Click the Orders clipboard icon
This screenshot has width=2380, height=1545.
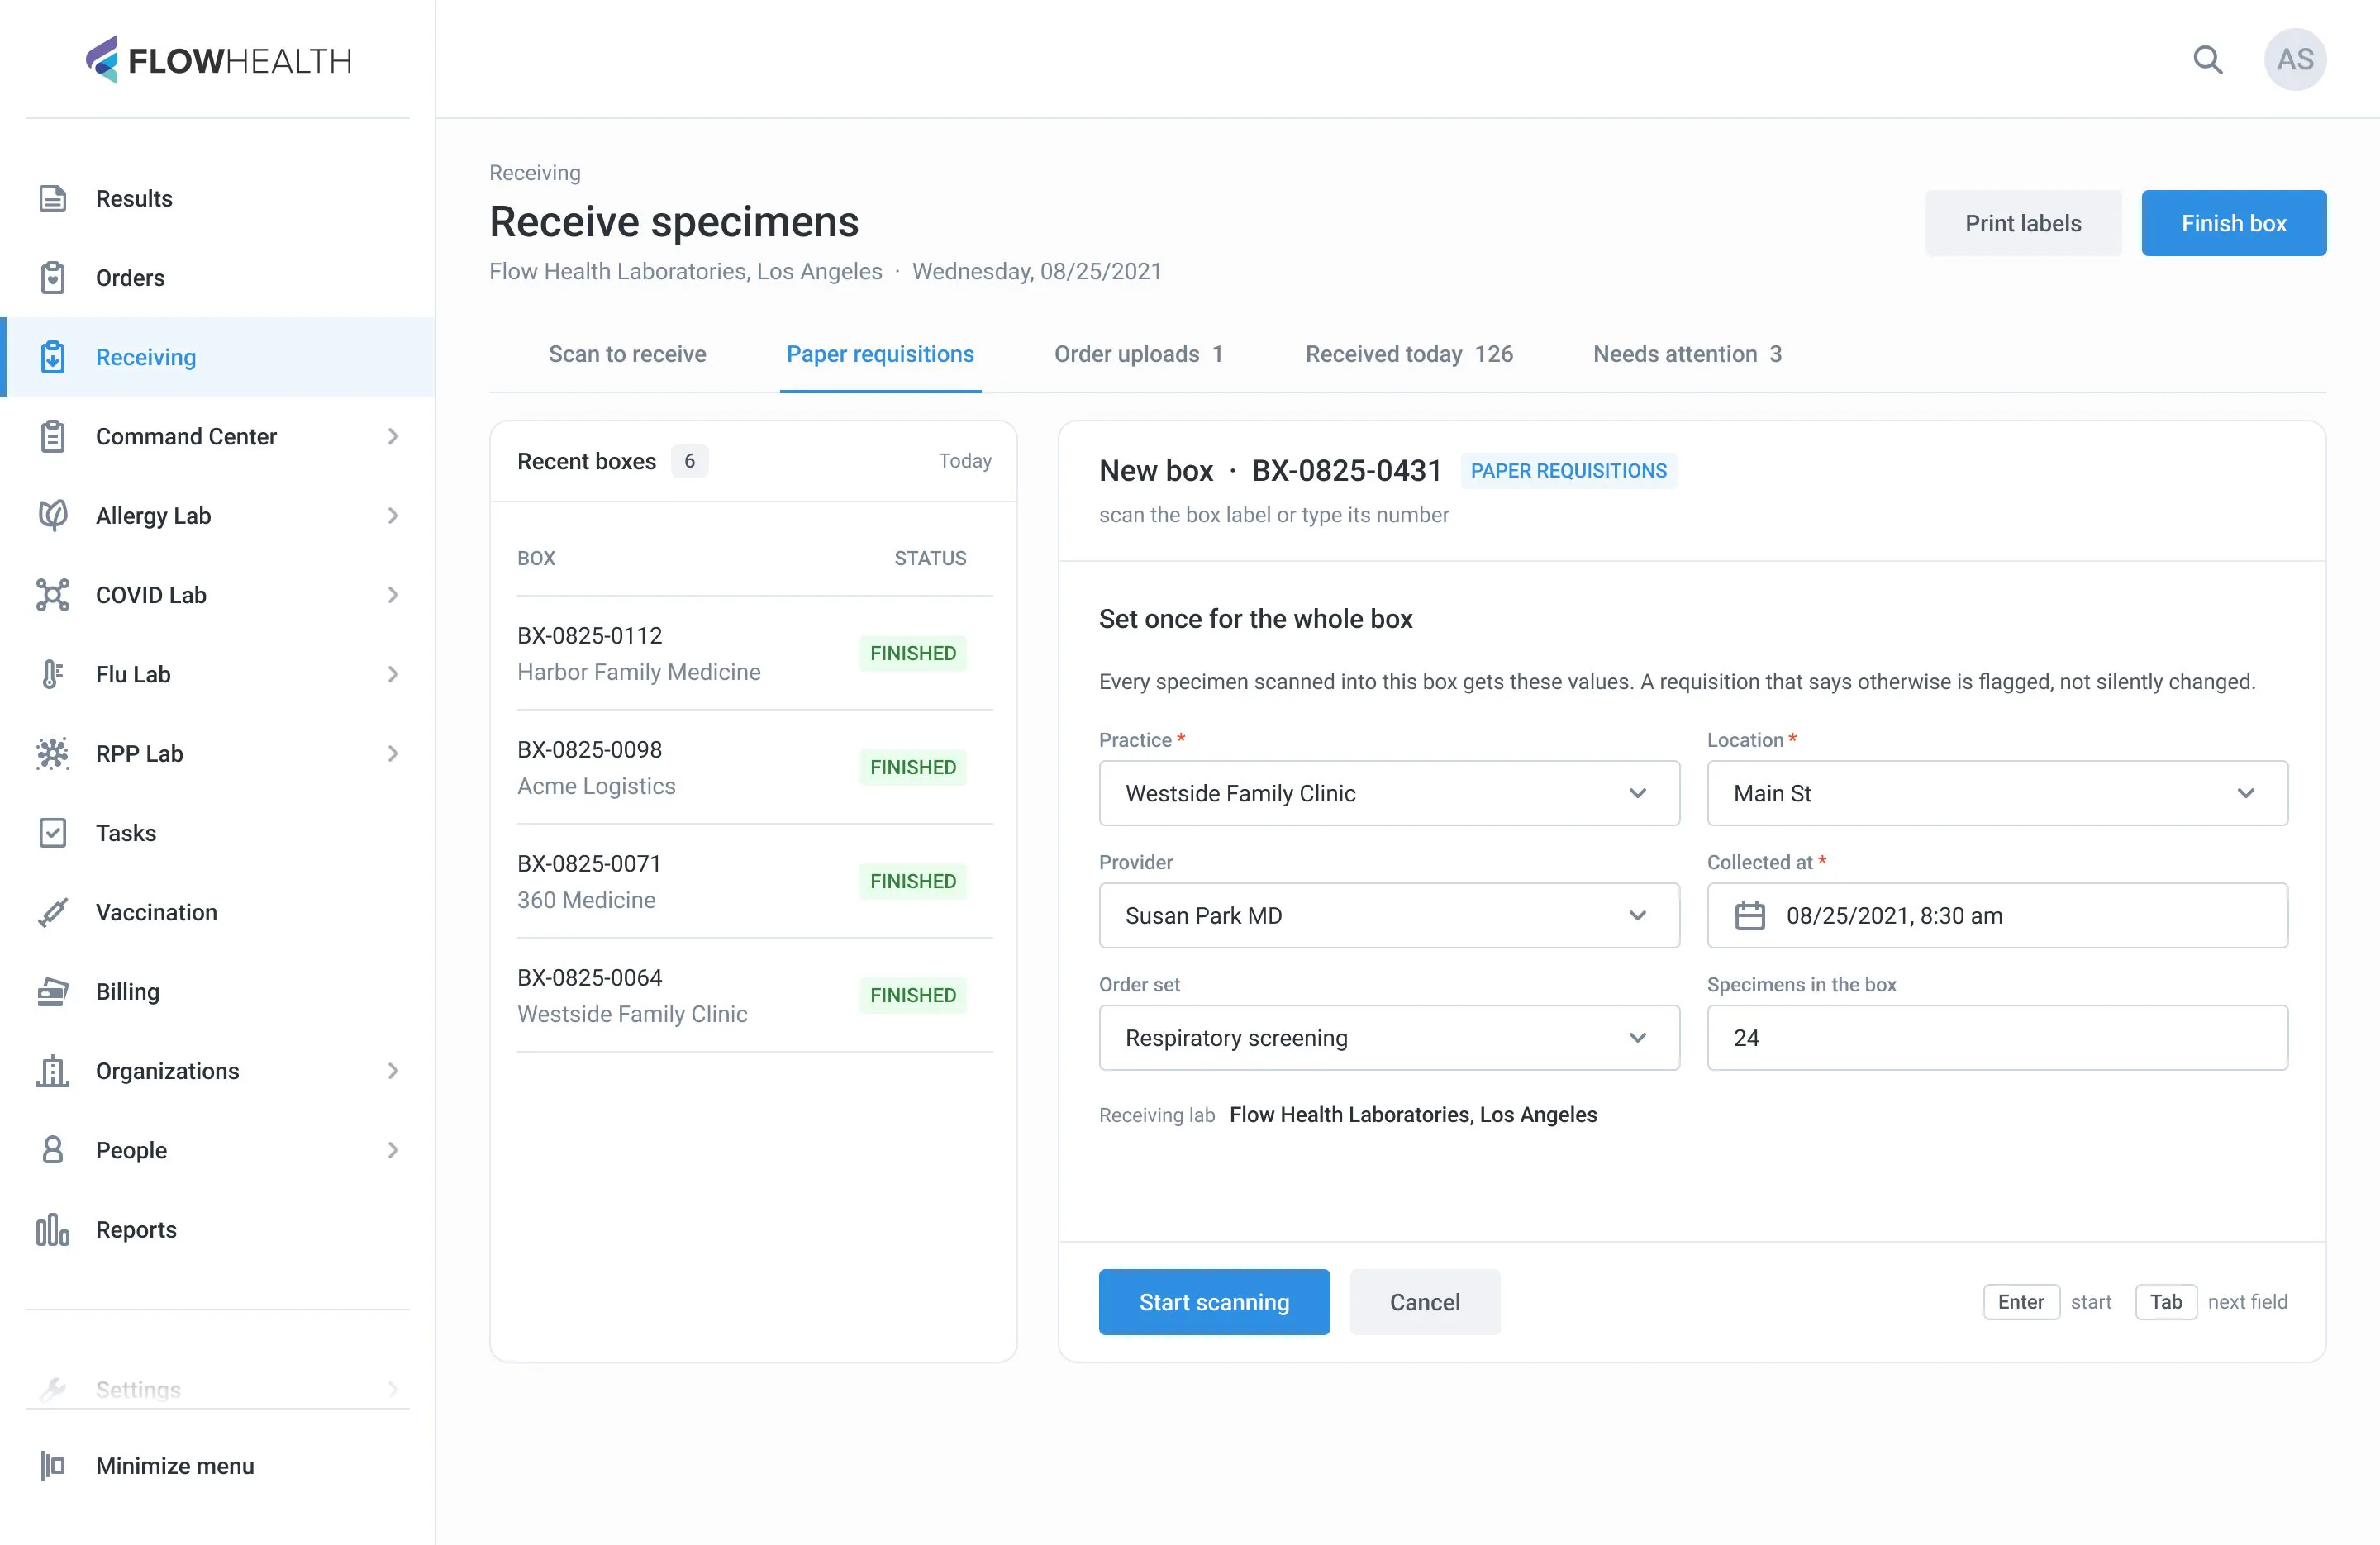click(x=52, y=277)
